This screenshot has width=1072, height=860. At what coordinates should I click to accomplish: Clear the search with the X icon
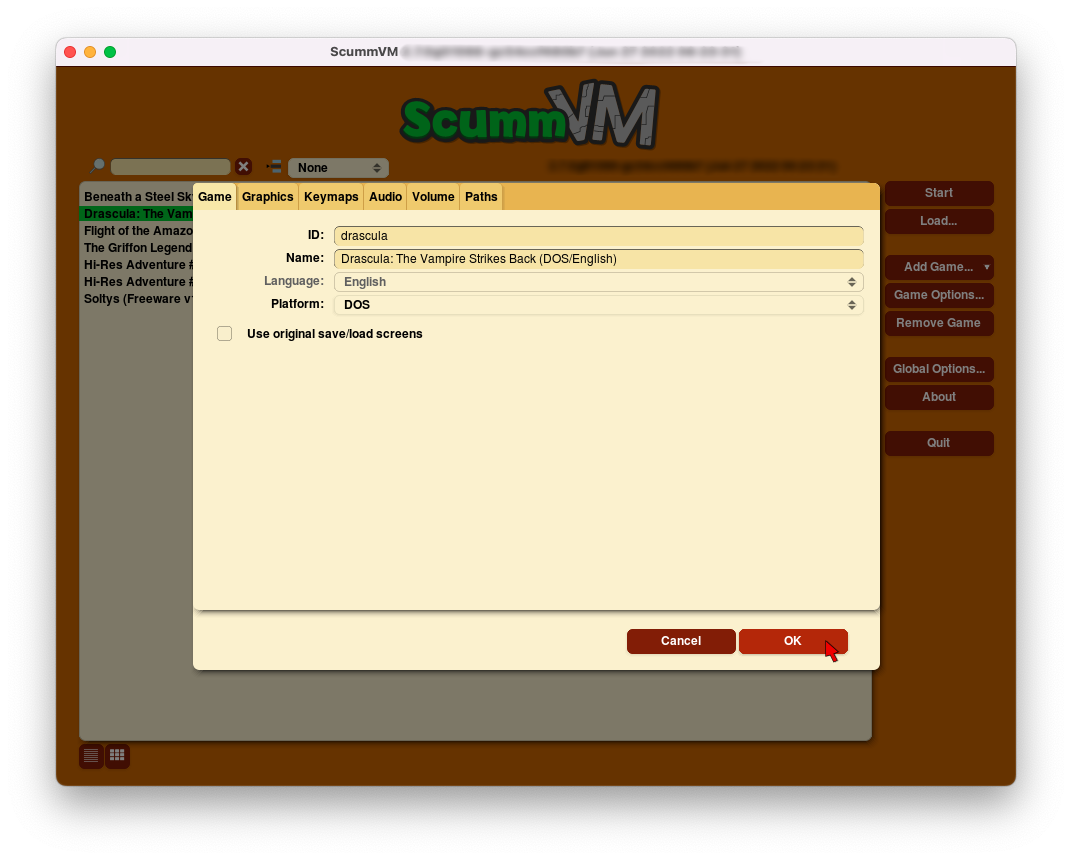pyautogui.click(x=243, y=167)
